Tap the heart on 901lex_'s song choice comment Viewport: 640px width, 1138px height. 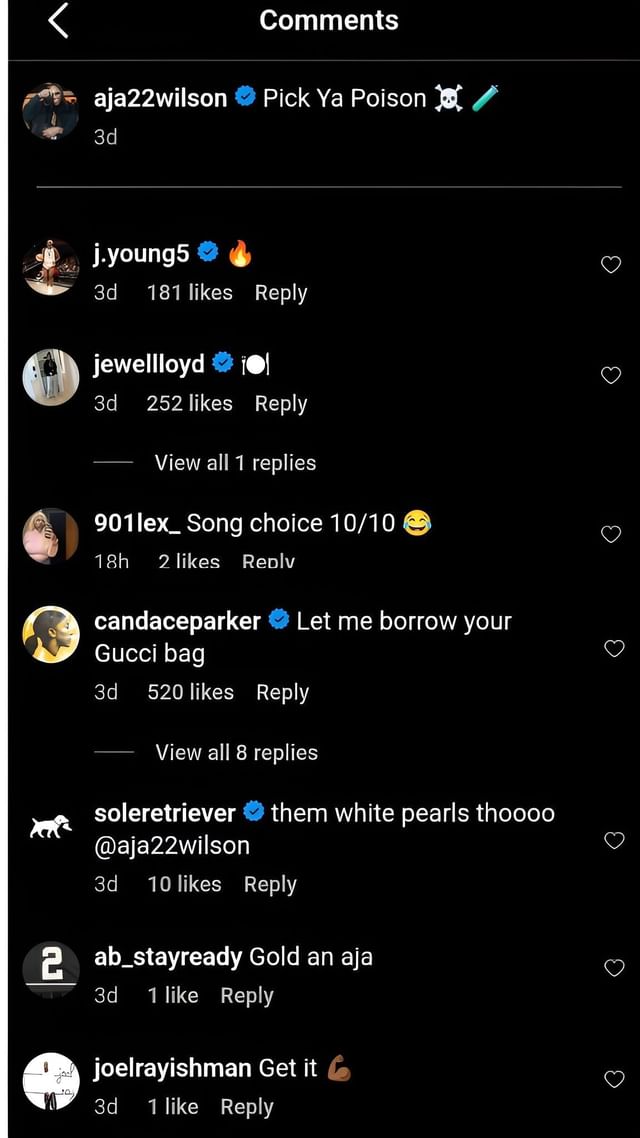(611, 534)
